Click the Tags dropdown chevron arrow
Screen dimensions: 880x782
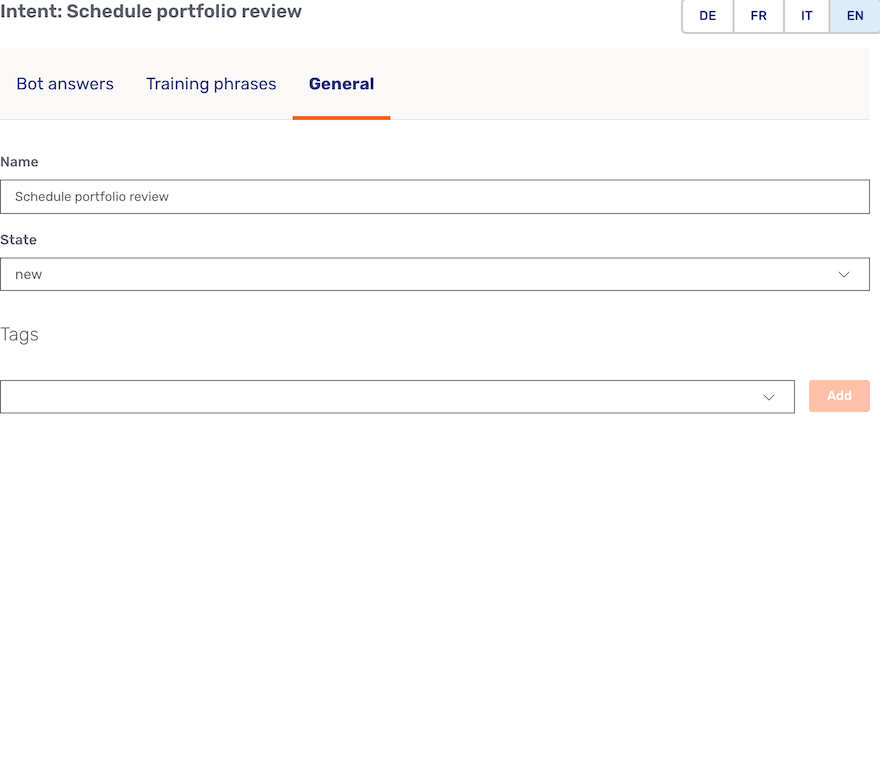point(769,397)
